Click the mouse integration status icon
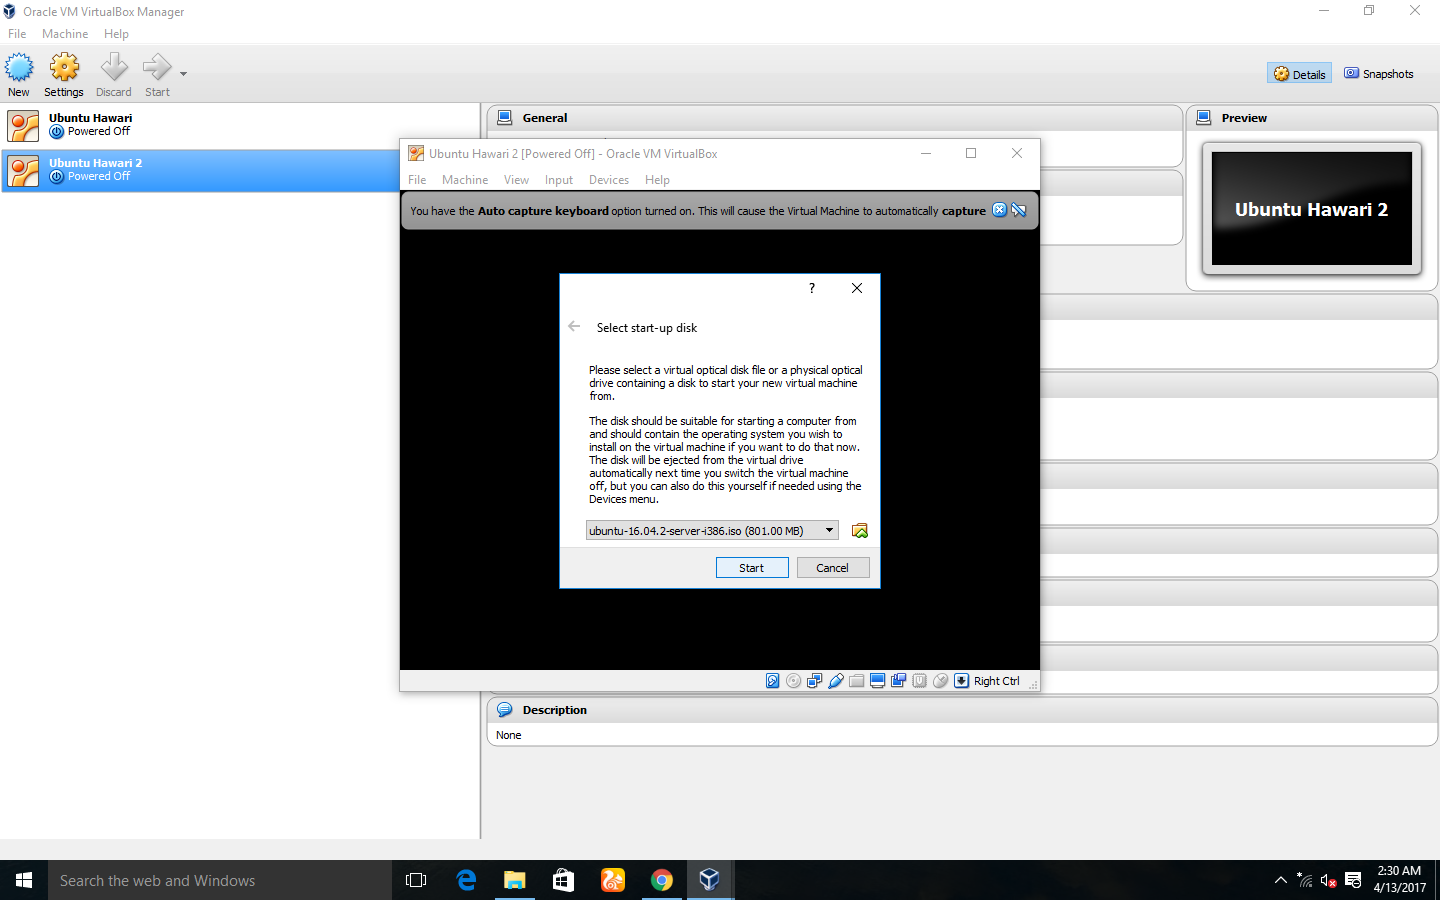 click(941, 681)
